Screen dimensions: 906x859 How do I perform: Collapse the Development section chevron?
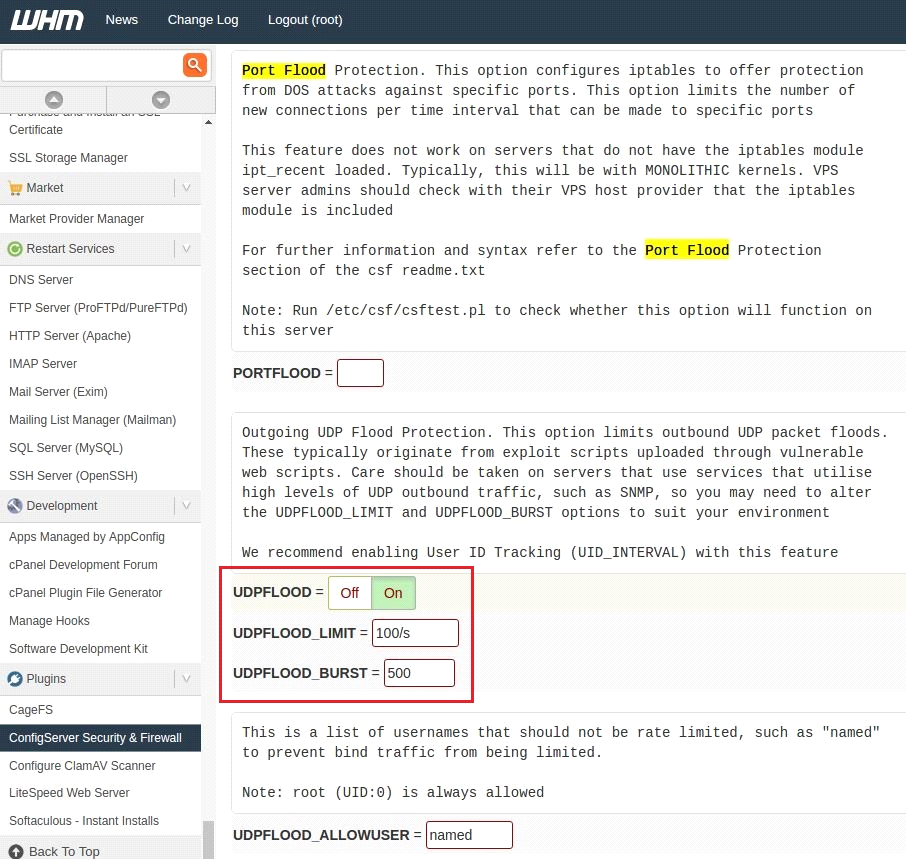(x=187, y=505)
